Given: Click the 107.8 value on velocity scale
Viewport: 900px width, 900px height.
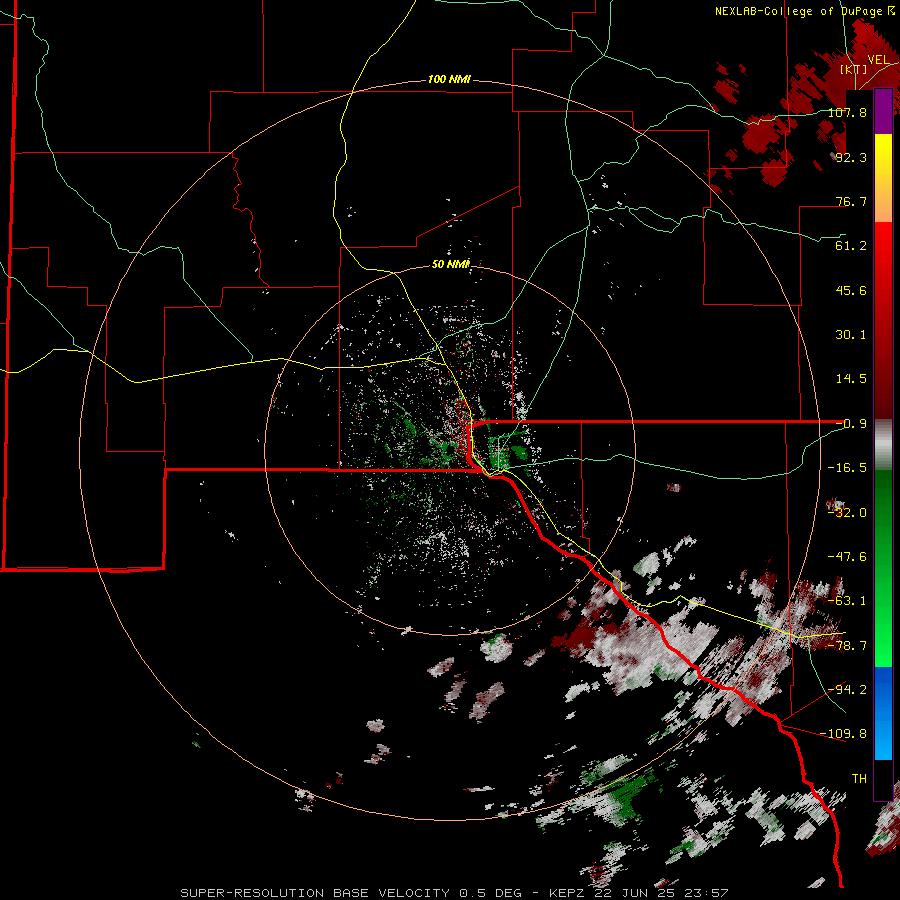Looking at the screenshot, I should [848, 112].
